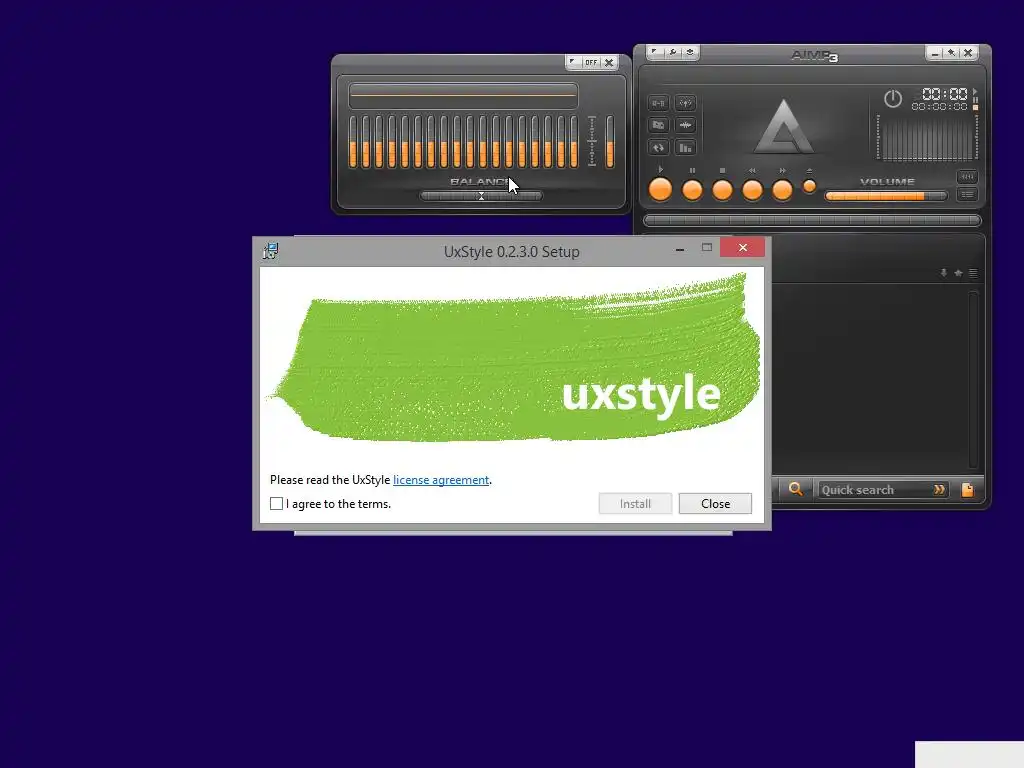Open the license agreement link
Image resolution: width=1024 pixels, height=768 pixels.
[x=441, y=480]
